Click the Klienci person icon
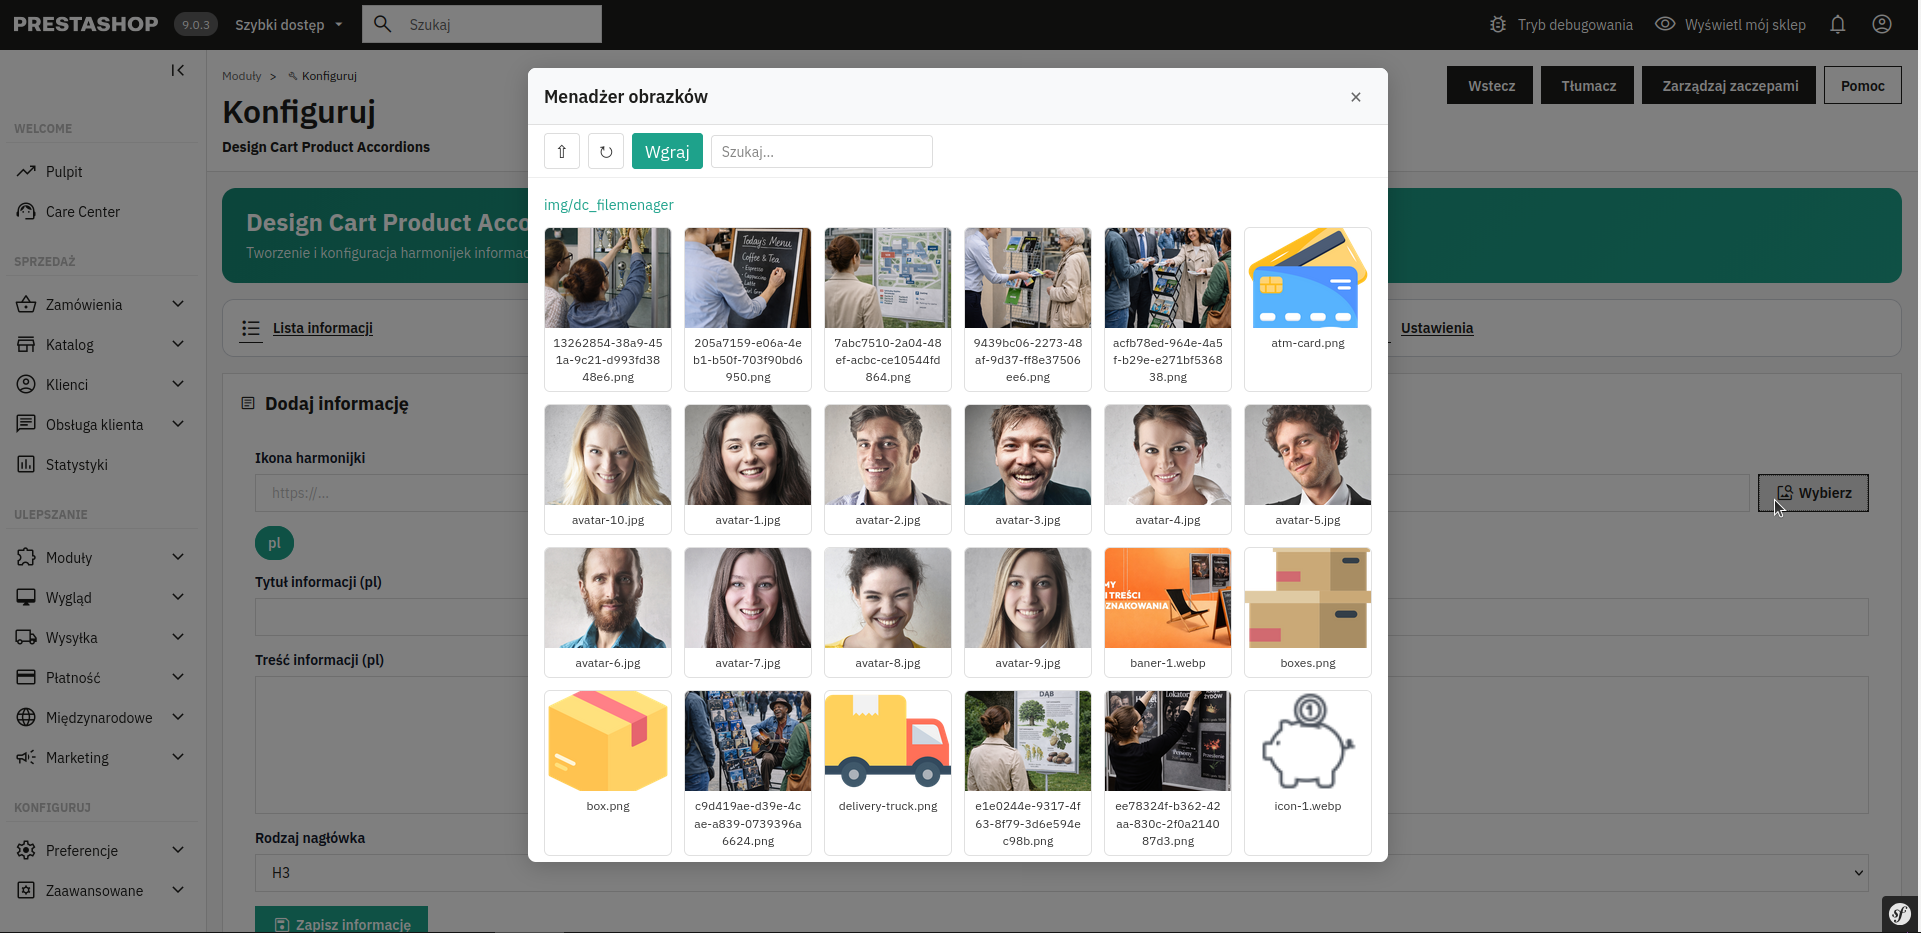 (26, 385)
